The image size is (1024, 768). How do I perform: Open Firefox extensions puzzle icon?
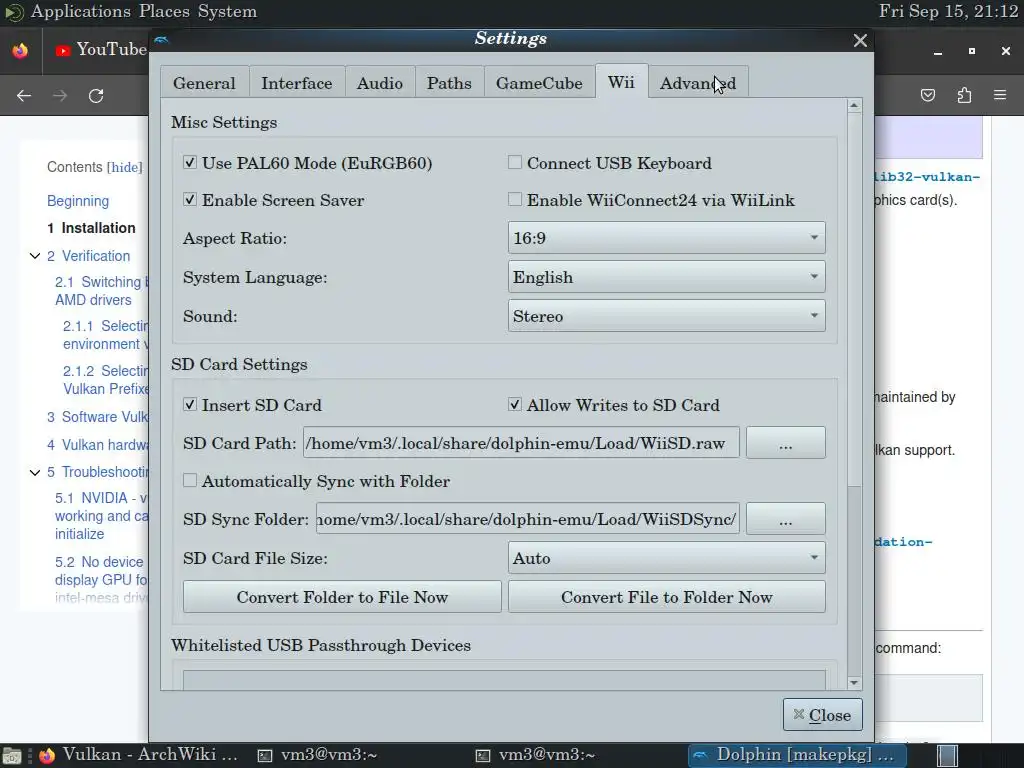[964, 95]
